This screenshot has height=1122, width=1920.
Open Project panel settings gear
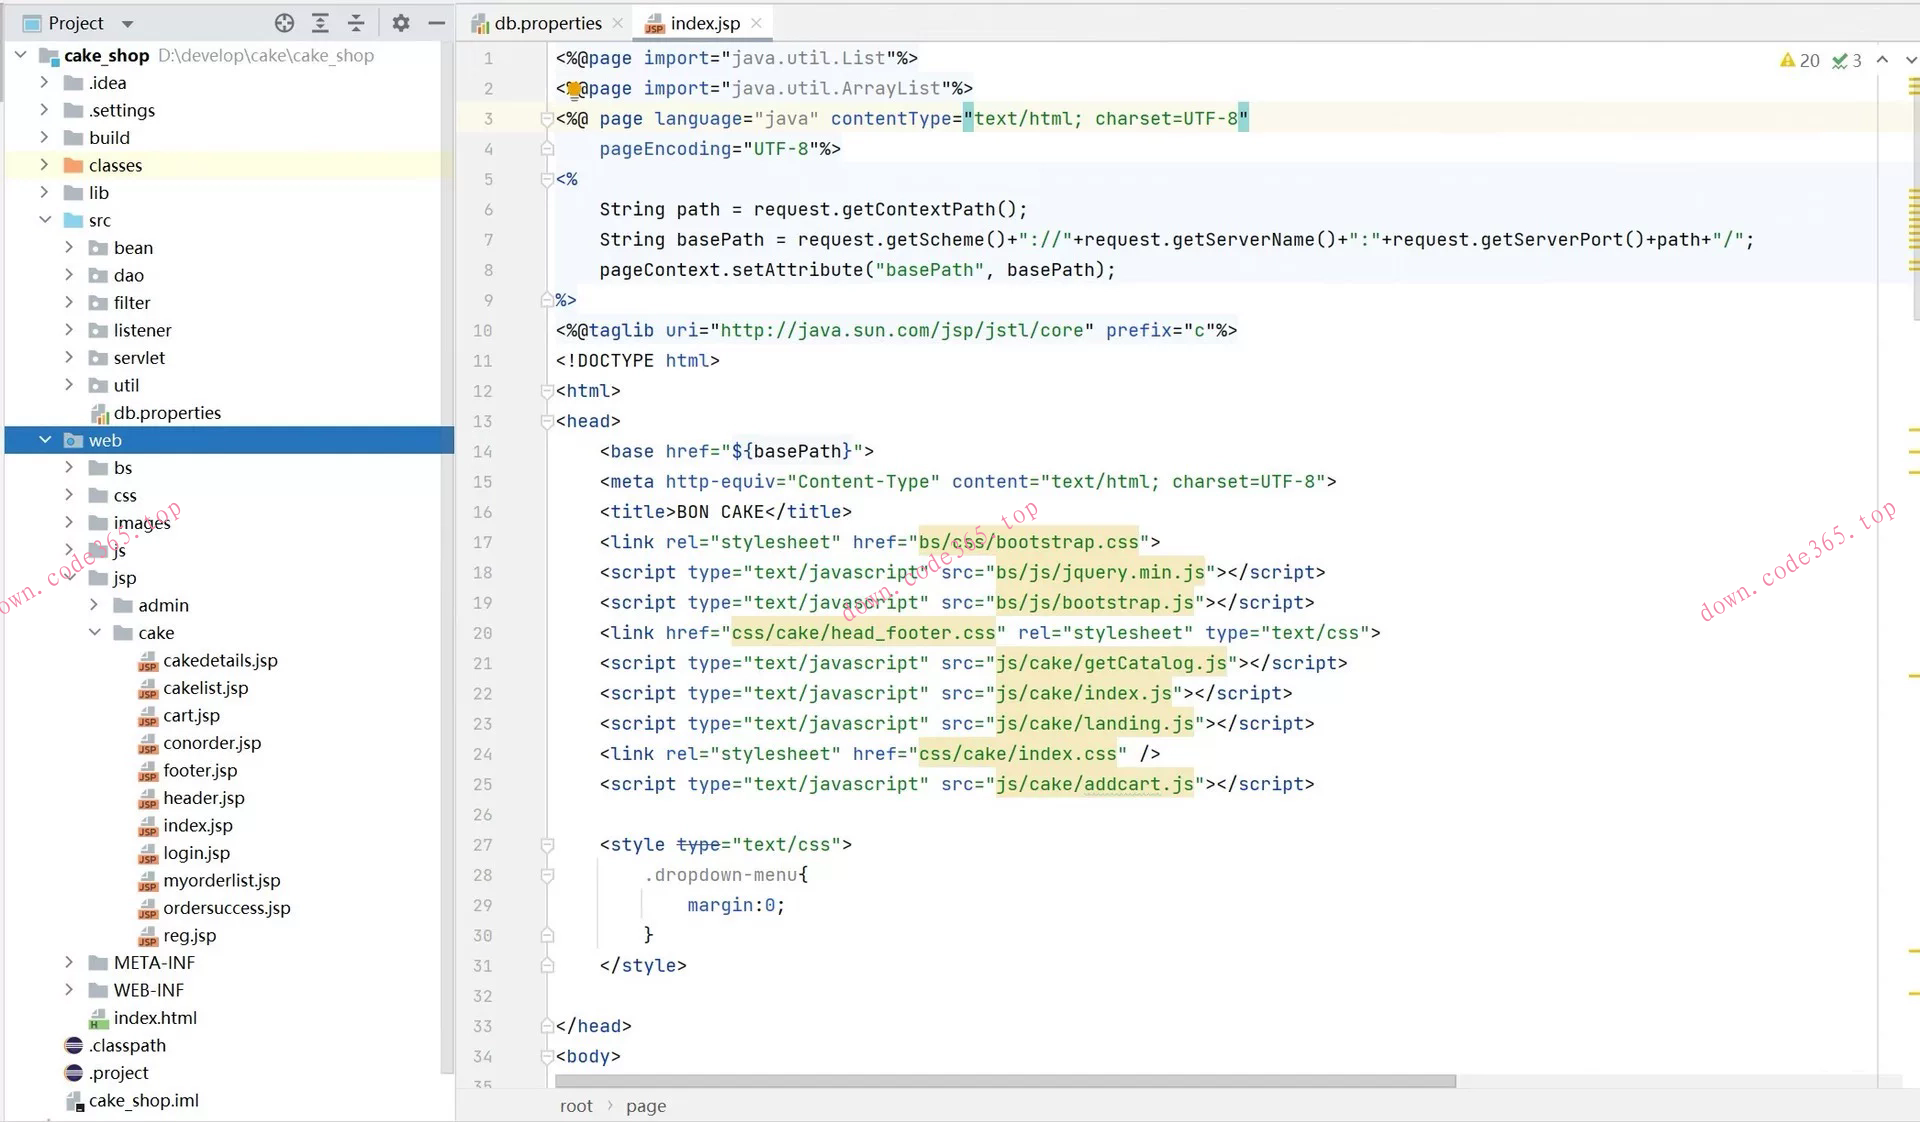pyautogui.click(x=401, y=23)
